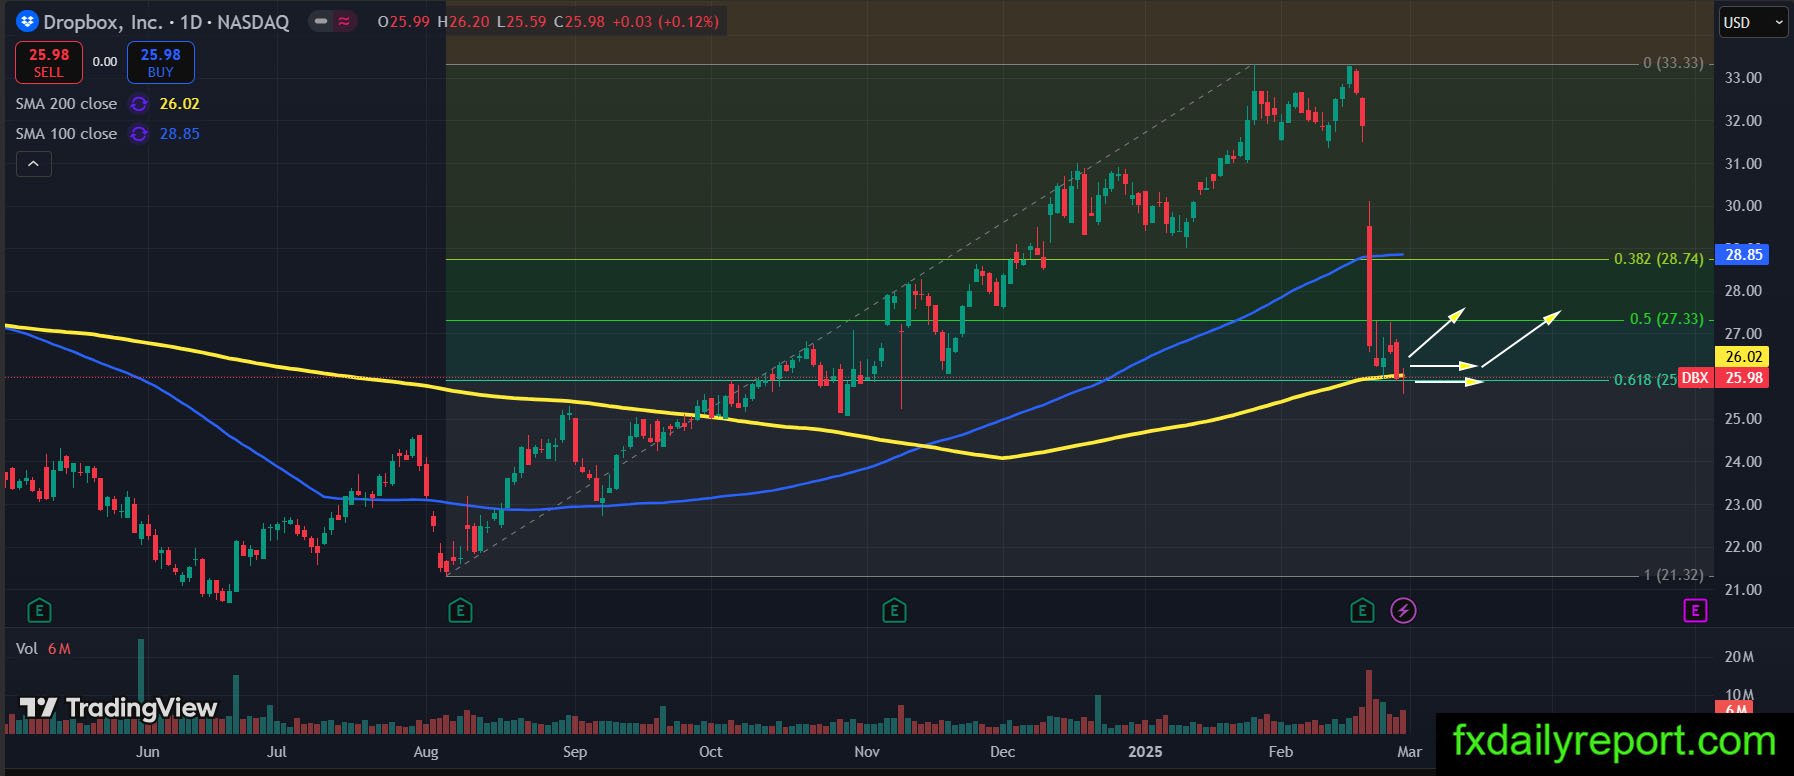Image resolution: width=1794 pixels, height=776 pixels.
Task: Click the Feb label on time axis
Action: click(x=1281, y=752)
